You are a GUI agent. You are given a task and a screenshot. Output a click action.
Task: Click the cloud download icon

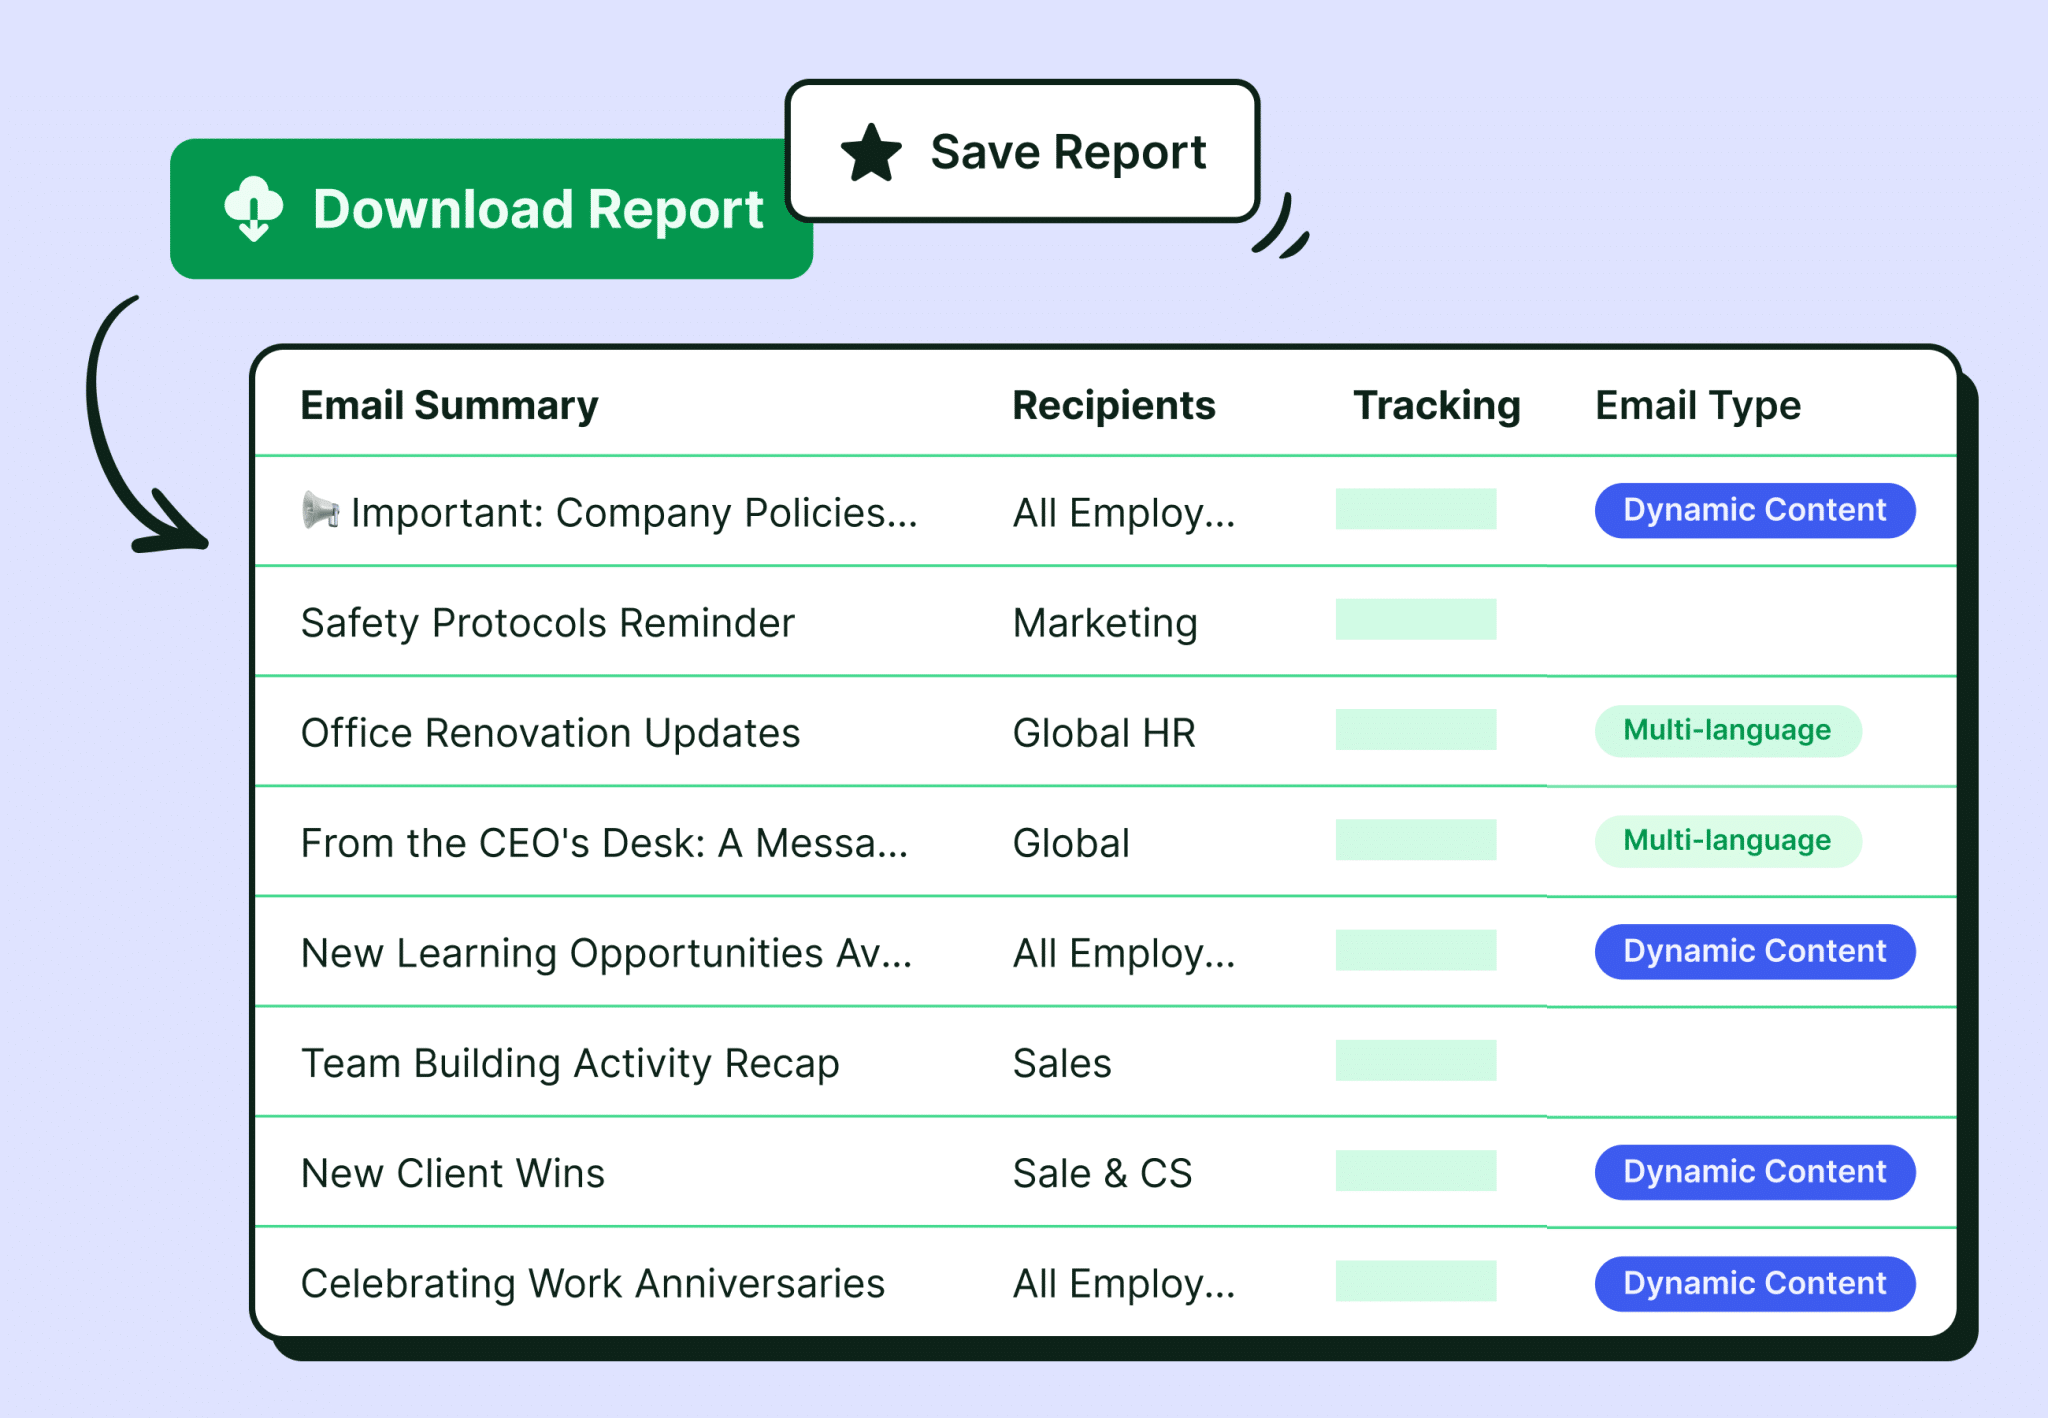coord(254,209)
